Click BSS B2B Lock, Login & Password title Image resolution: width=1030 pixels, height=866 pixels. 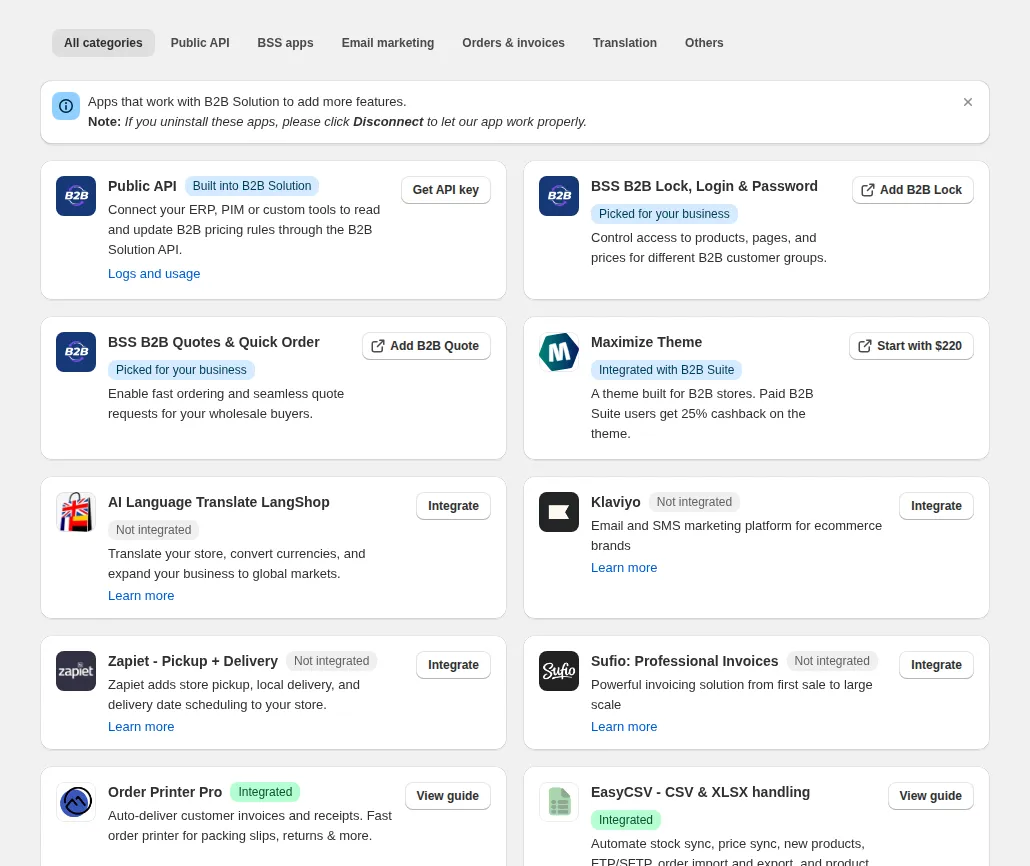tap(704, 186)
